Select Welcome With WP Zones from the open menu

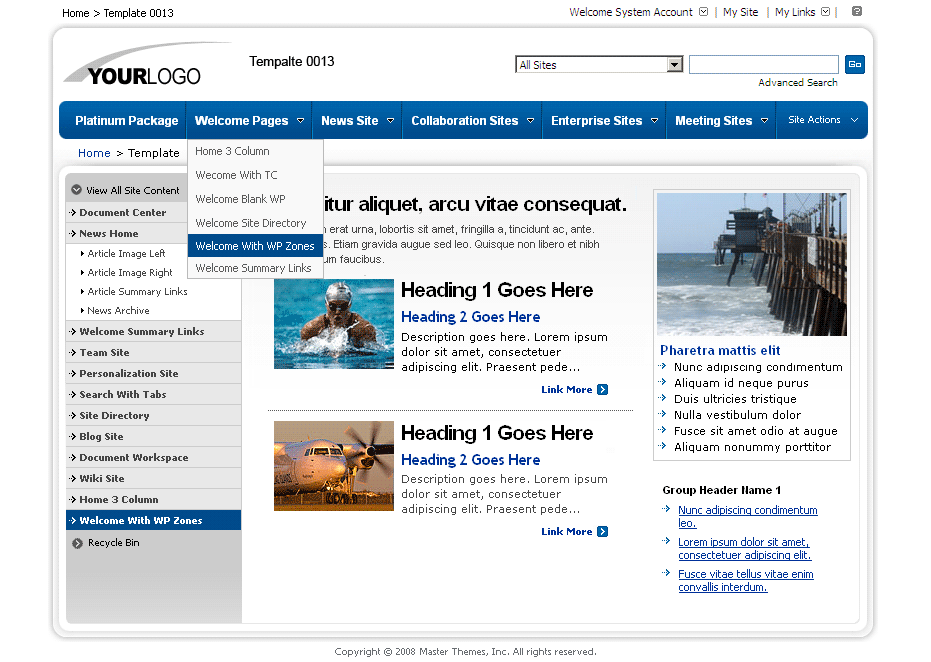point(255,245)
